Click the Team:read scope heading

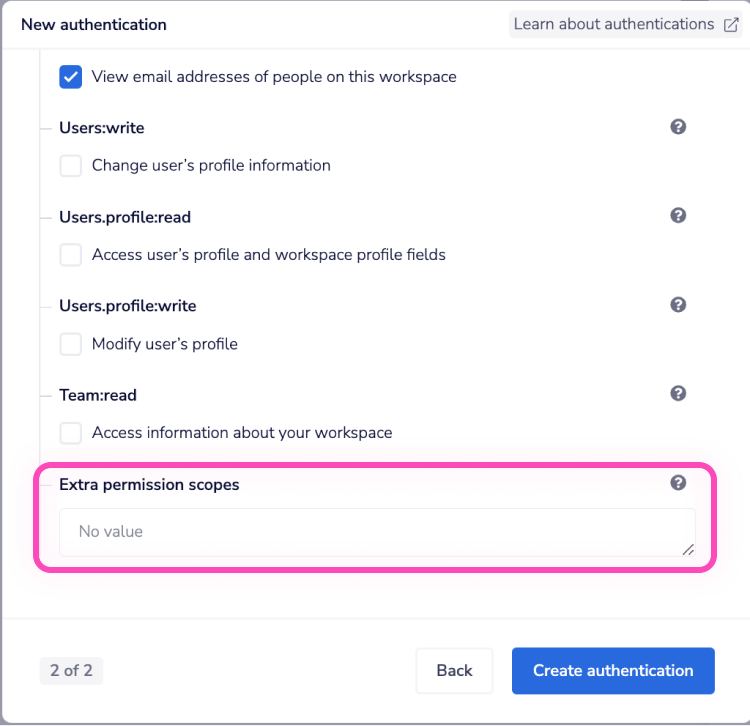click(x=98, y=395)
